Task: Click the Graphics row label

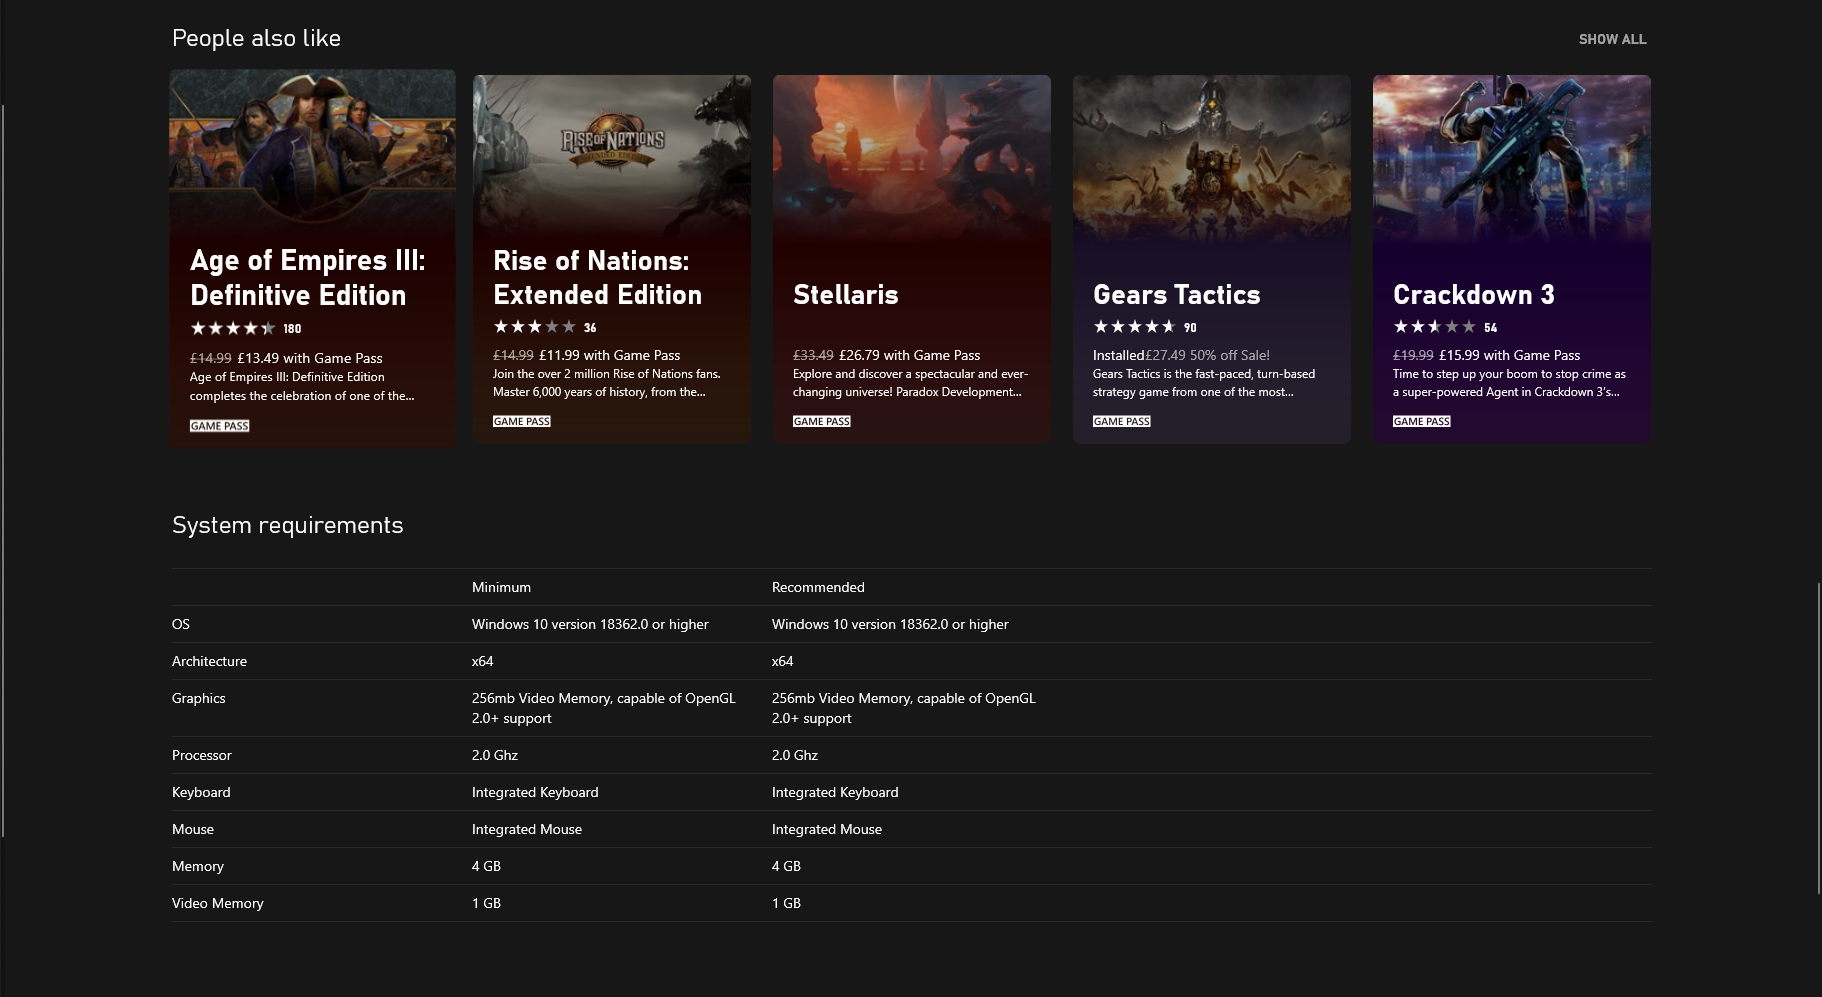Action: click(x=198, y=698)
